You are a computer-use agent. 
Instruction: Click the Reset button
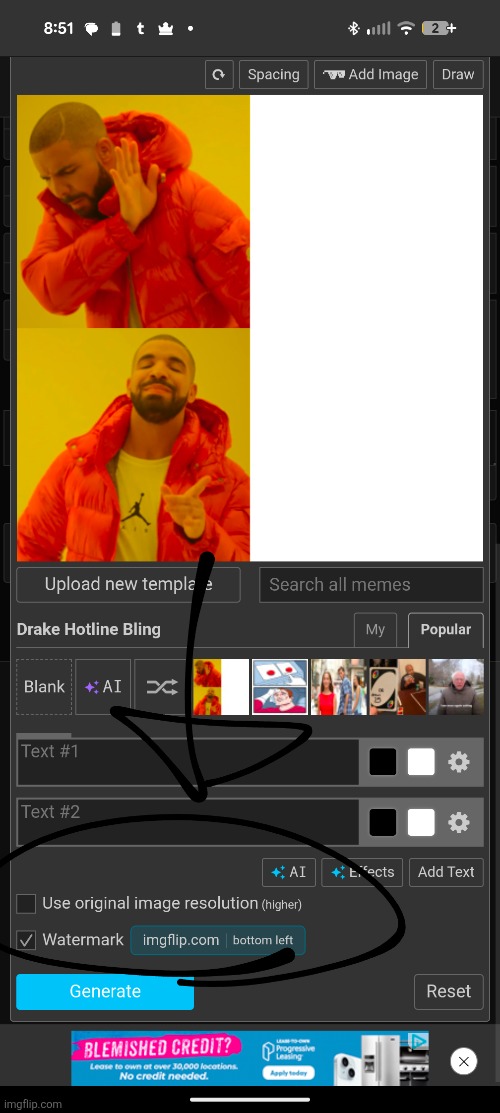pyautogui.click(x=449, y=992)
